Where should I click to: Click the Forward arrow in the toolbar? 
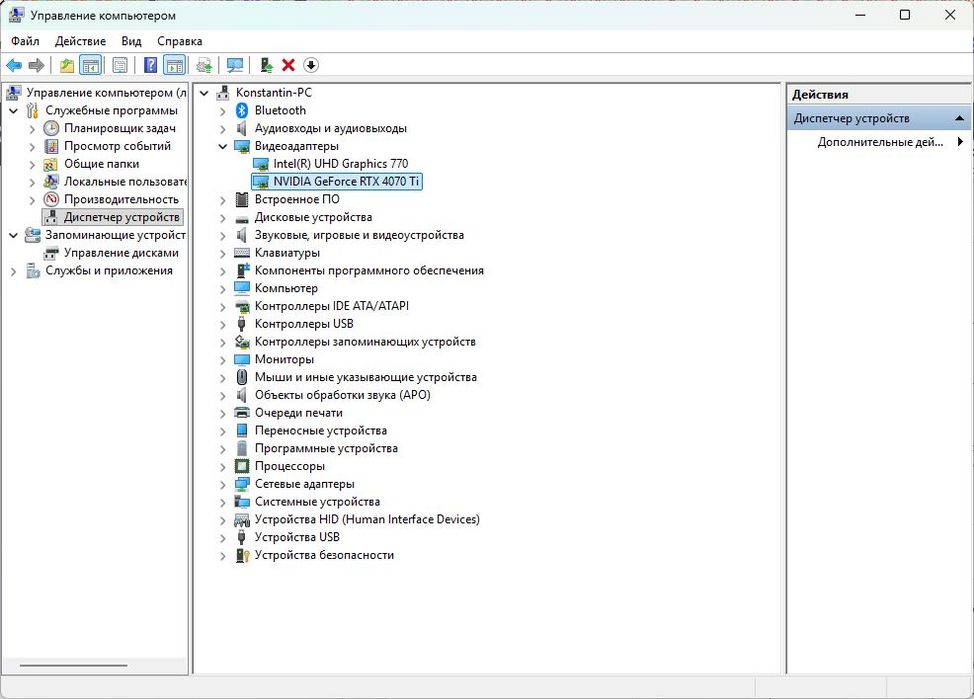[x=37, y=65]
